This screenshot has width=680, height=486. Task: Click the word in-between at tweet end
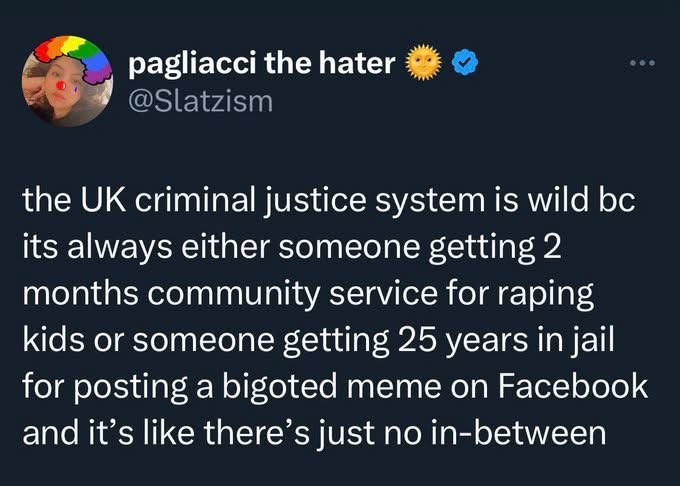tap(518, 432)
